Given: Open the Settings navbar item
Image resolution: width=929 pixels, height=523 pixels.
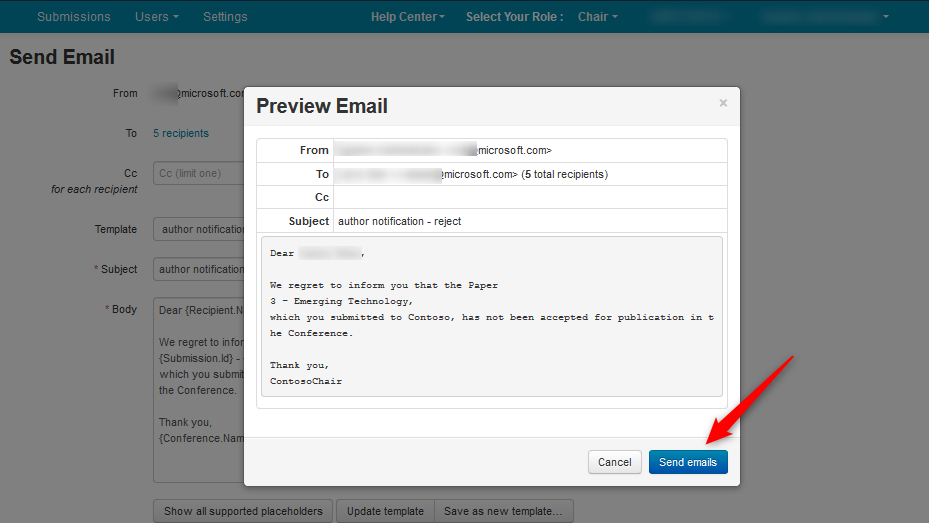Looking at the screenshot, I should (x=225, y=17).
